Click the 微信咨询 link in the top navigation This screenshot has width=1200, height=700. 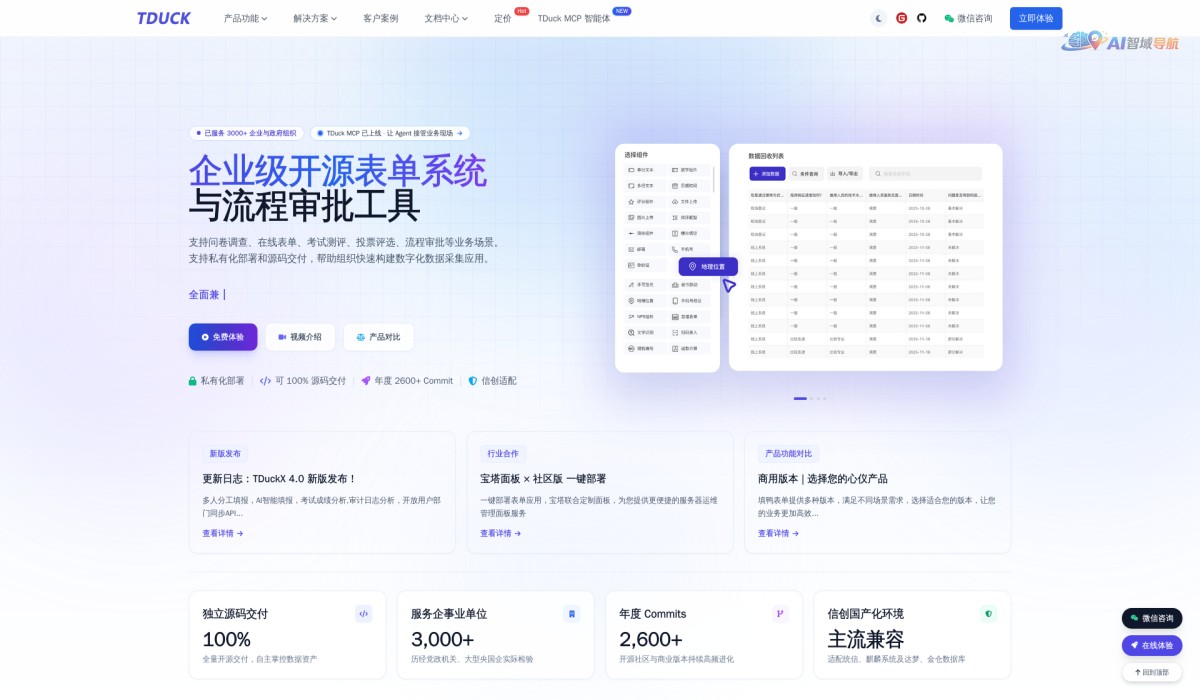click(x=968, y=18)
